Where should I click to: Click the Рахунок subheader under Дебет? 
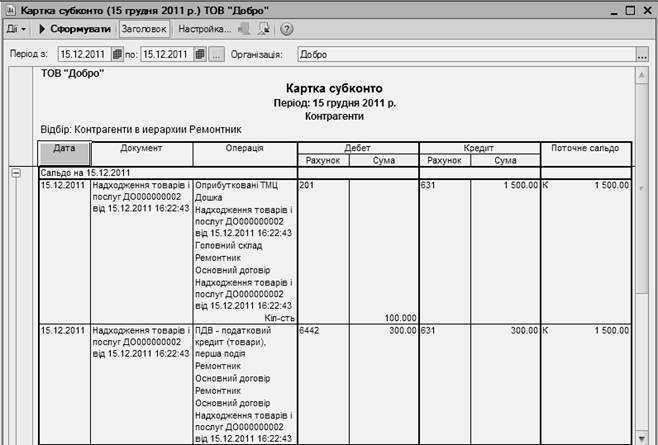(323, 160)
